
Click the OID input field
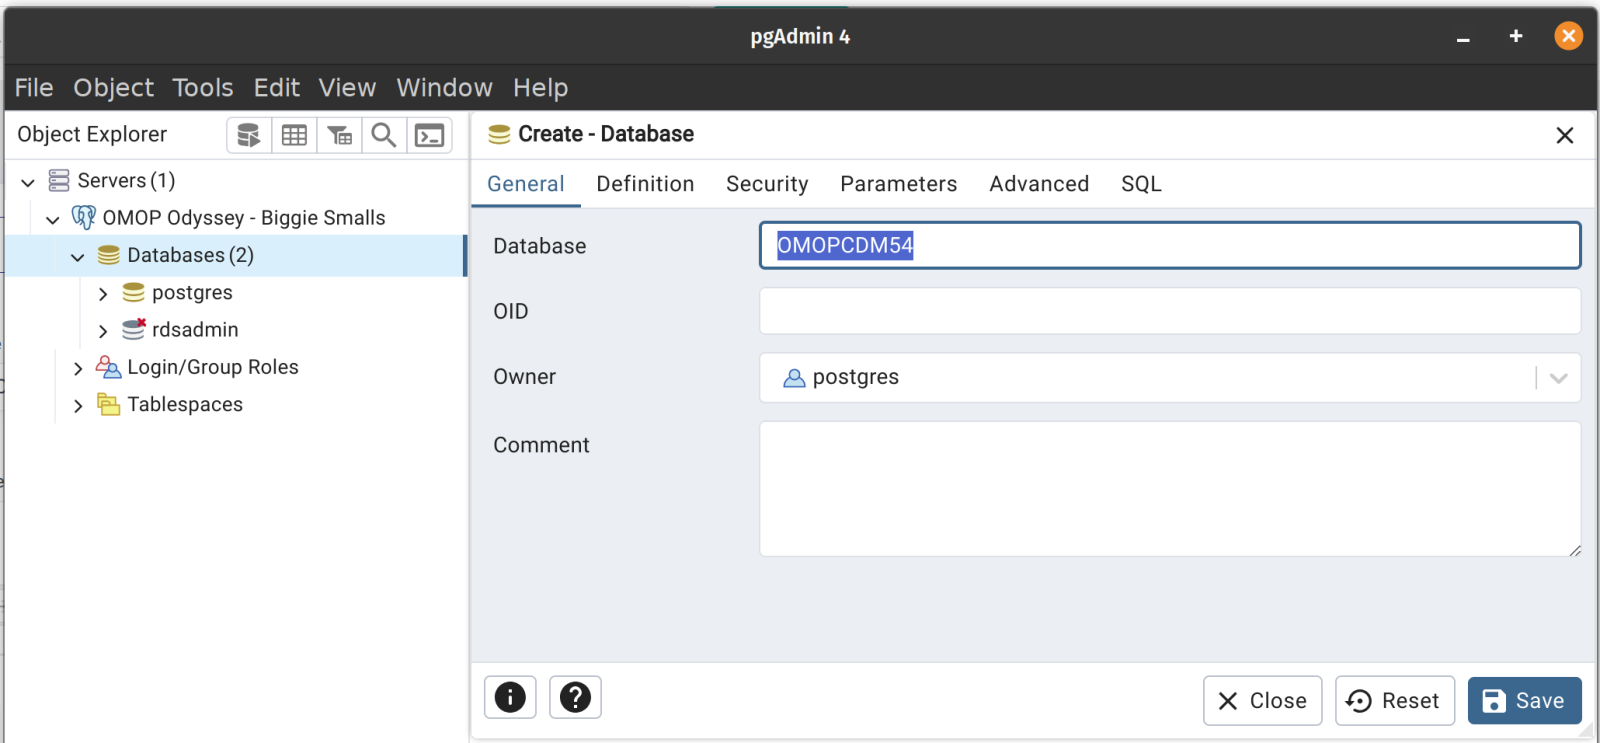pos(1170,311)
